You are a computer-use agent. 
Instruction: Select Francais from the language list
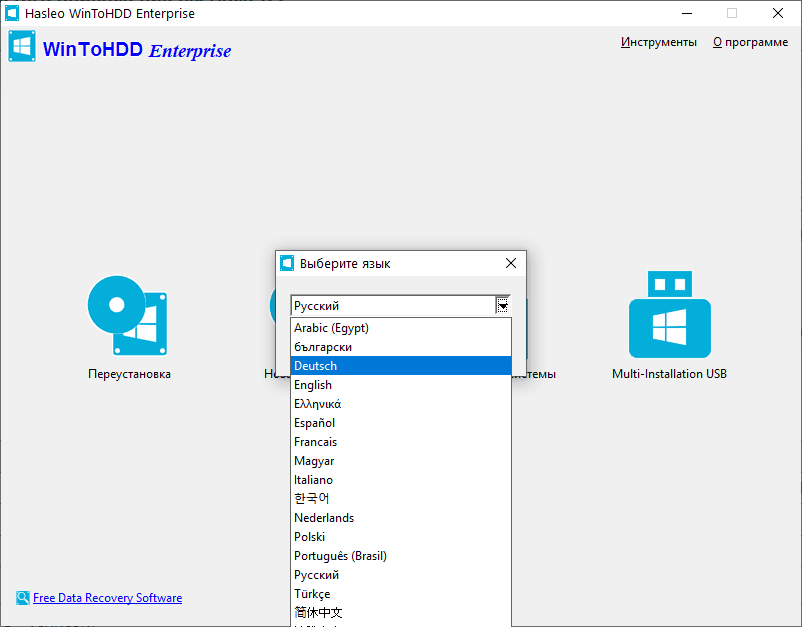401,442
